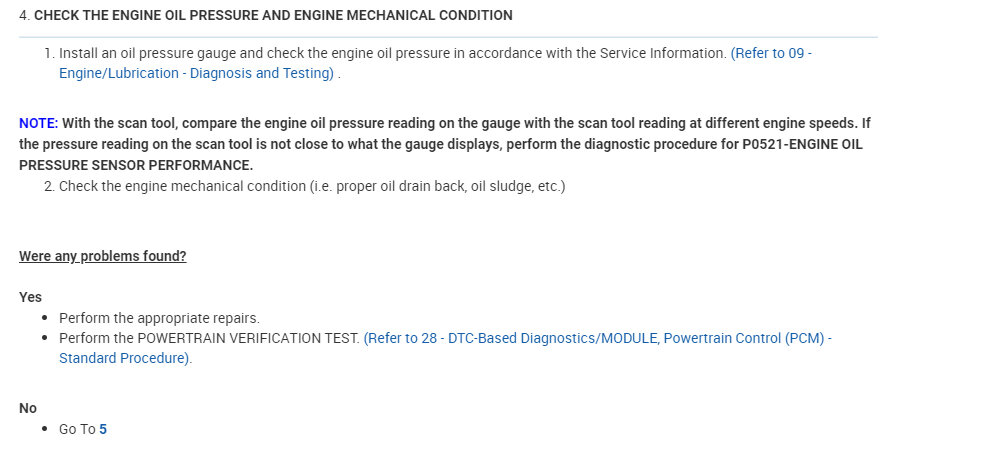Click the "Perform the appropriate repairs" bullet text
Image resolution: width=996 pixels, height=456 pixels.
pyautogui.click(x=159, y=319)
